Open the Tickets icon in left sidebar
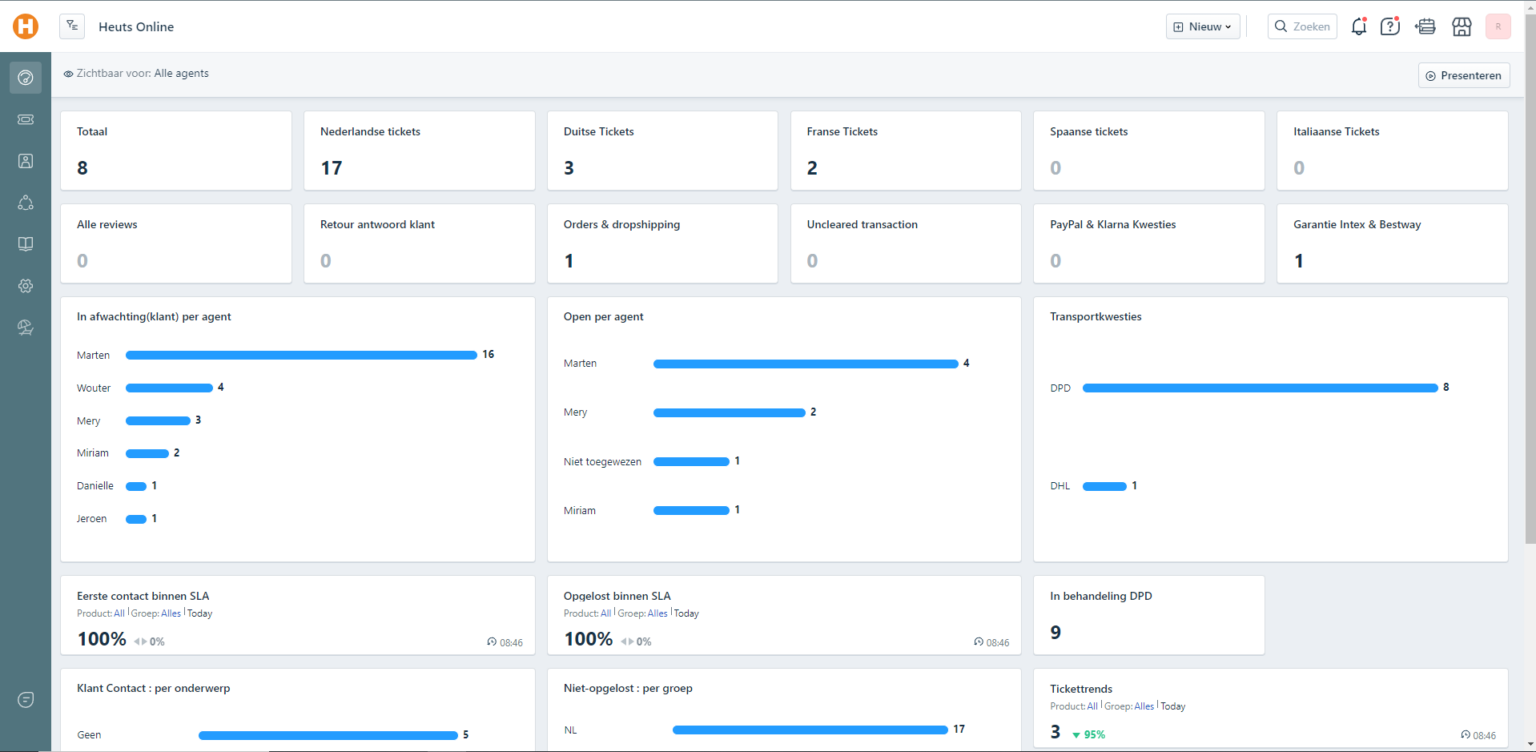This screenshot has height=752, width=1536. tap(26, 119)
